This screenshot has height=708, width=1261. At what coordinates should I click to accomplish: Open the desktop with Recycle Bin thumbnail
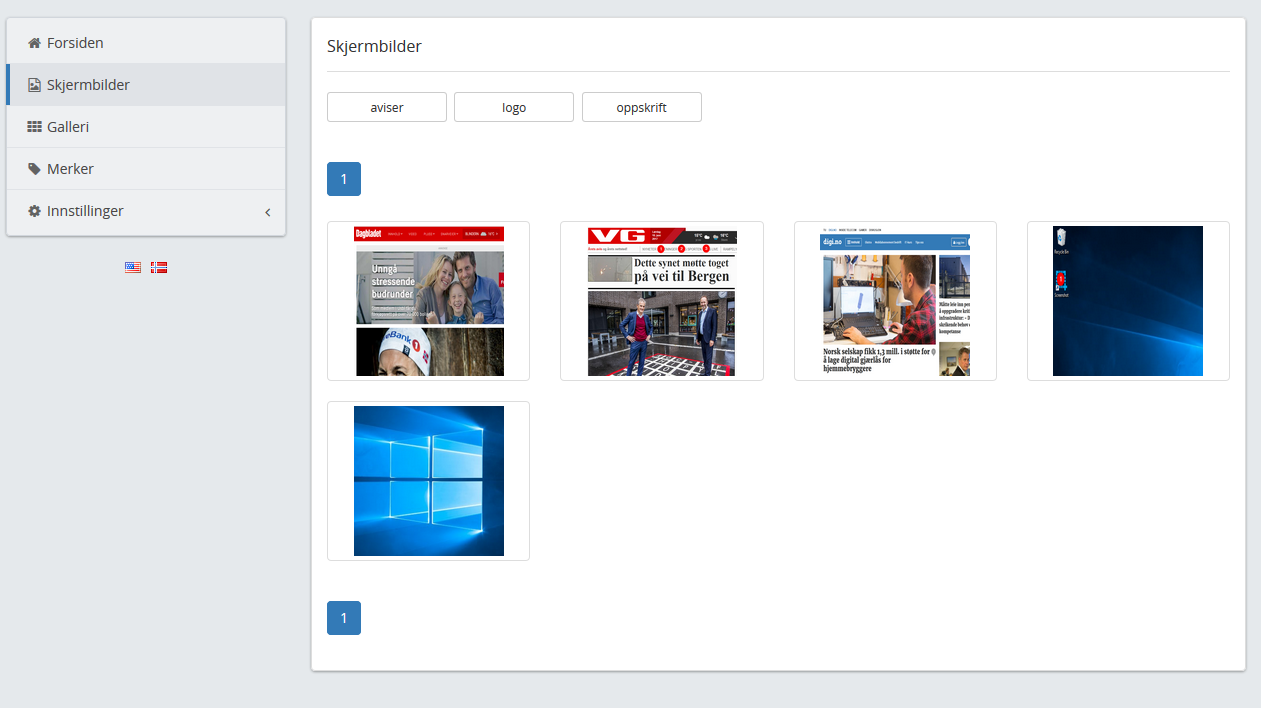pyautogui.click(x=1128, y=301)
